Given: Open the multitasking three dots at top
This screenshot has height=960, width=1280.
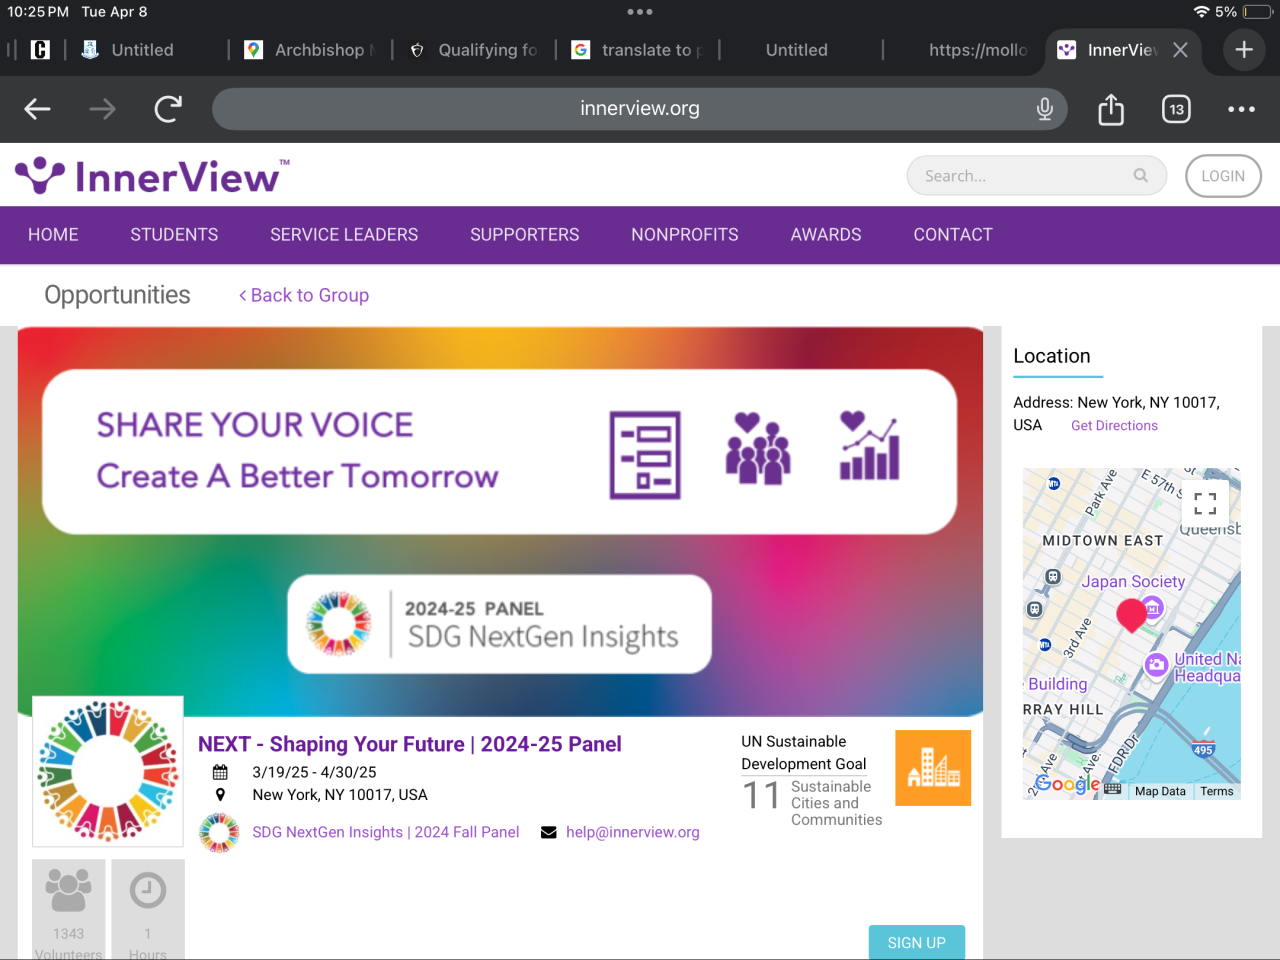Looking at the screenshot, I should (x=640, y=12).
